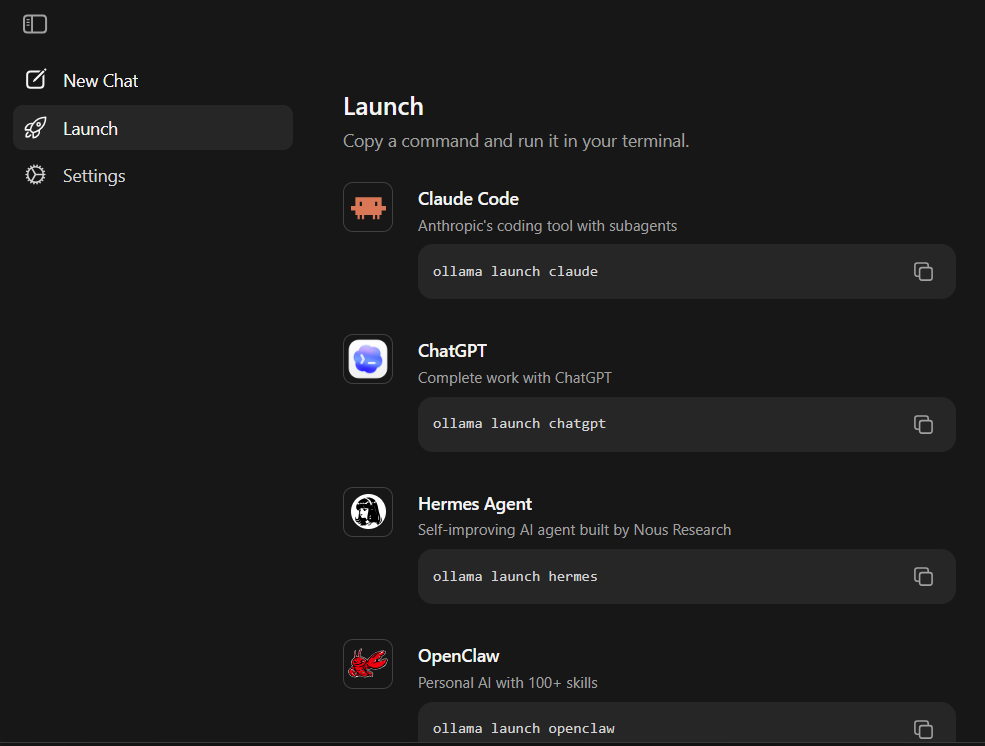
Task: Click the OpenClaw lobster icon
Action: (368, 664)
